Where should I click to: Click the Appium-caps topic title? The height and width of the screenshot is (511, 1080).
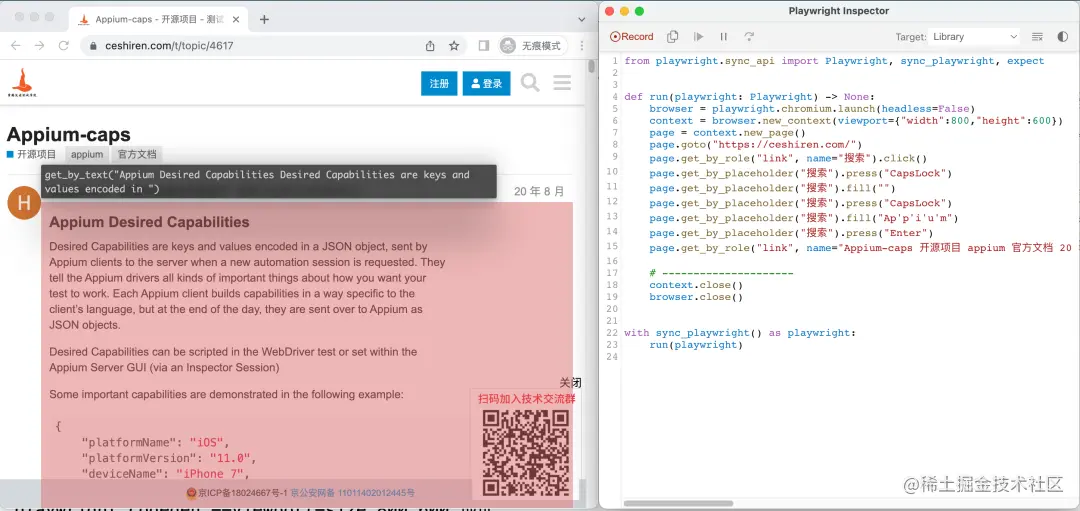click(68, 134)
